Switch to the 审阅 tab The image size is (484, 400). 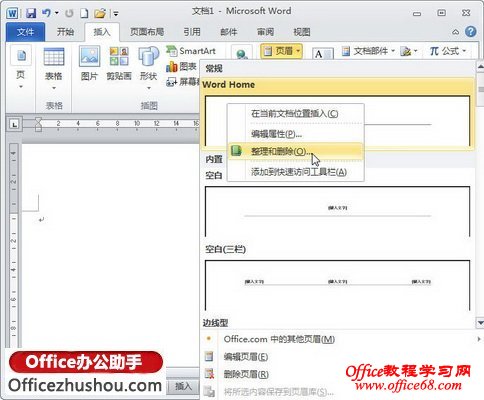click(265, 32)
